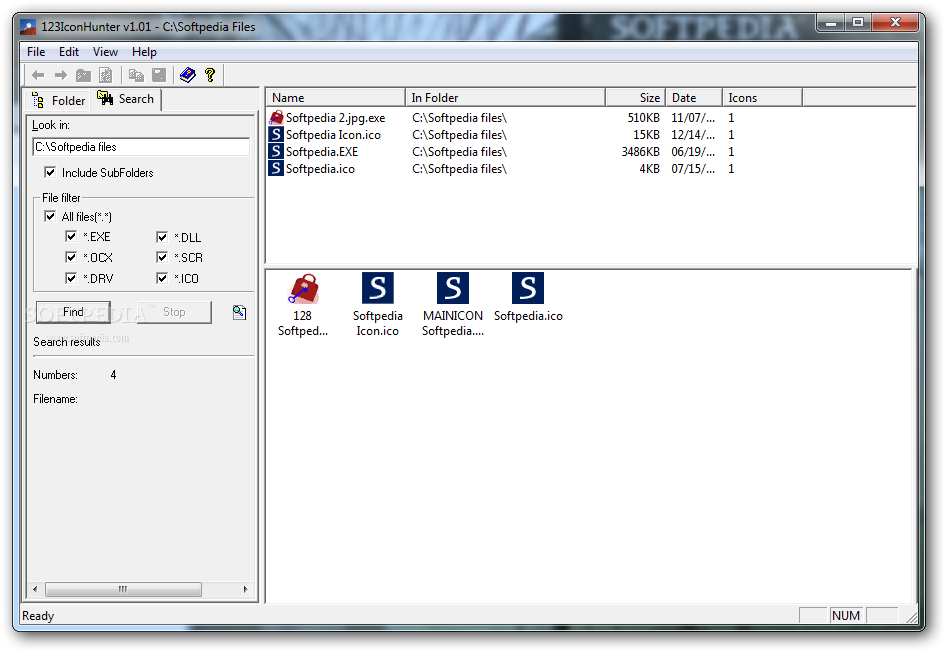Select the Softpedia.ico file name in list
Viewport: 946px width, 652px height.
[320, 168]
